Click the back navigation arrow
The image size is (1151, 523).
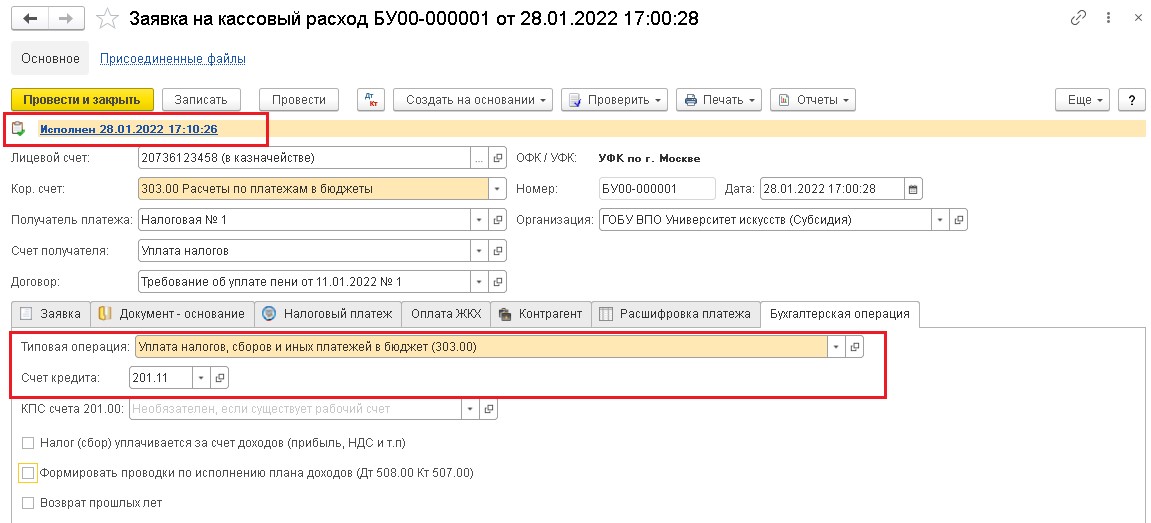click(x=30, y=19)
